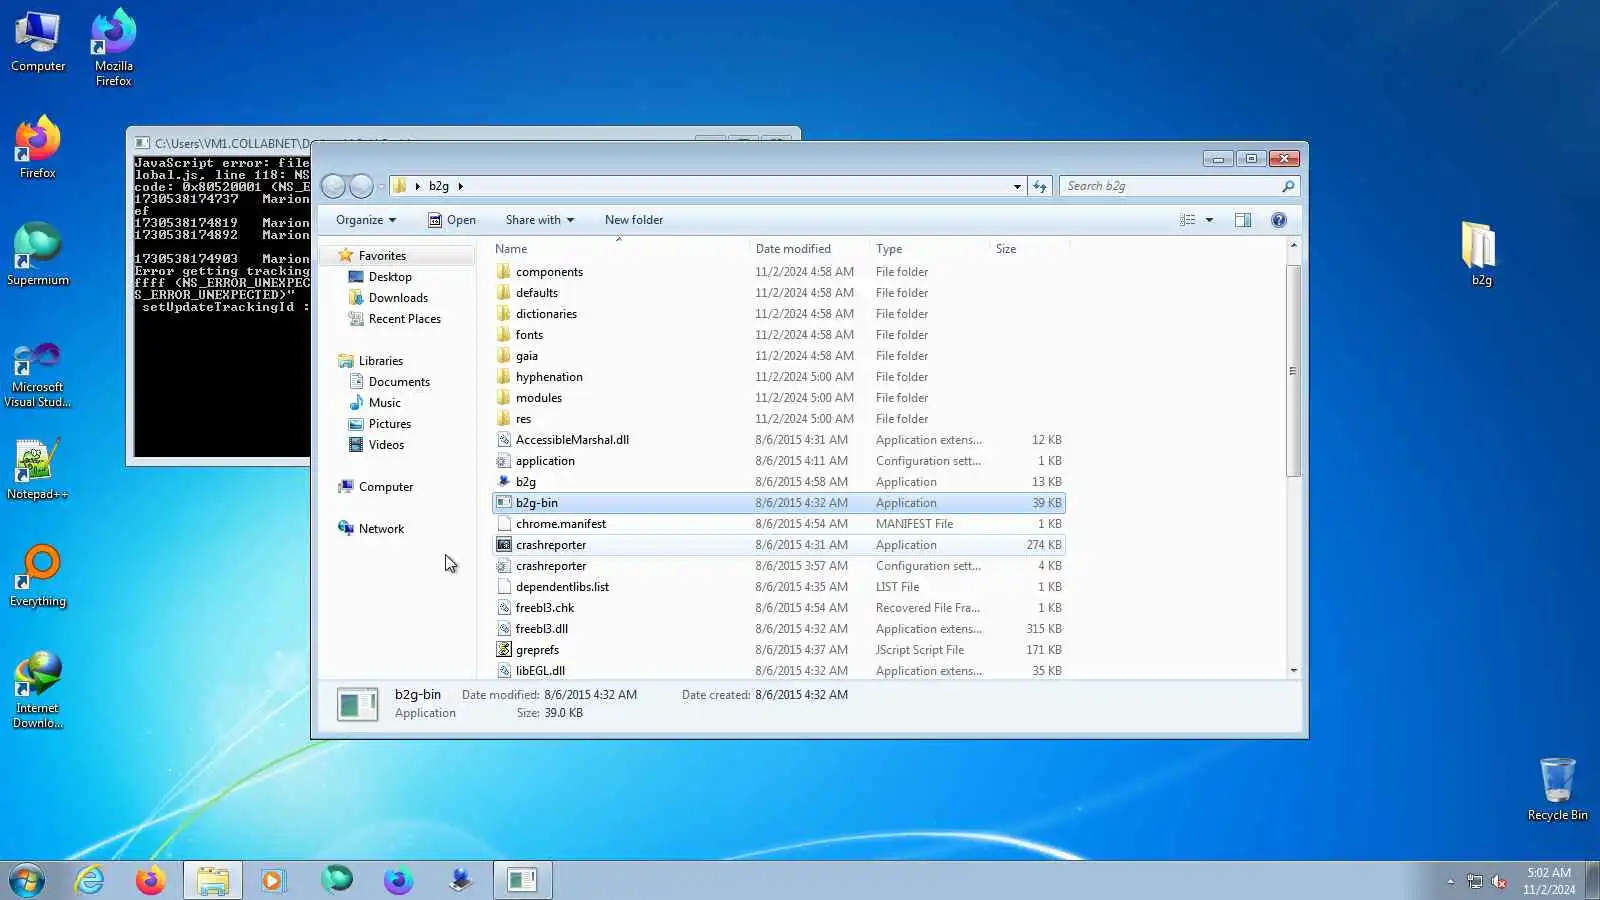Select the Mozilla Firefox desktop shortcut
This screenshot has height=900, width=1600.
pos(114,47)
